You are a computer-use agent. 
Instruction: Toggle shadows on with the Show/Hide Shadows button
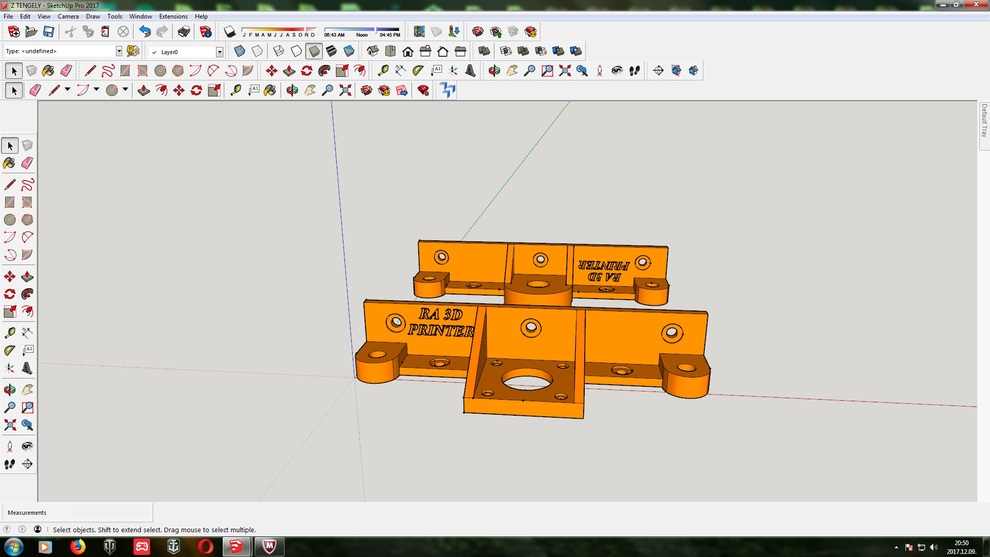(x=230, y=32)
